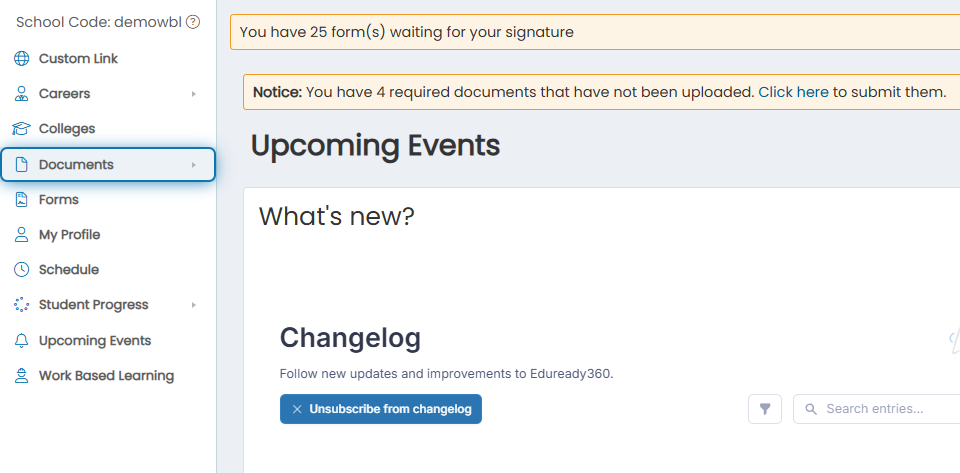
Task: Open the changelog filter funnel button
Action: [765, 409]
